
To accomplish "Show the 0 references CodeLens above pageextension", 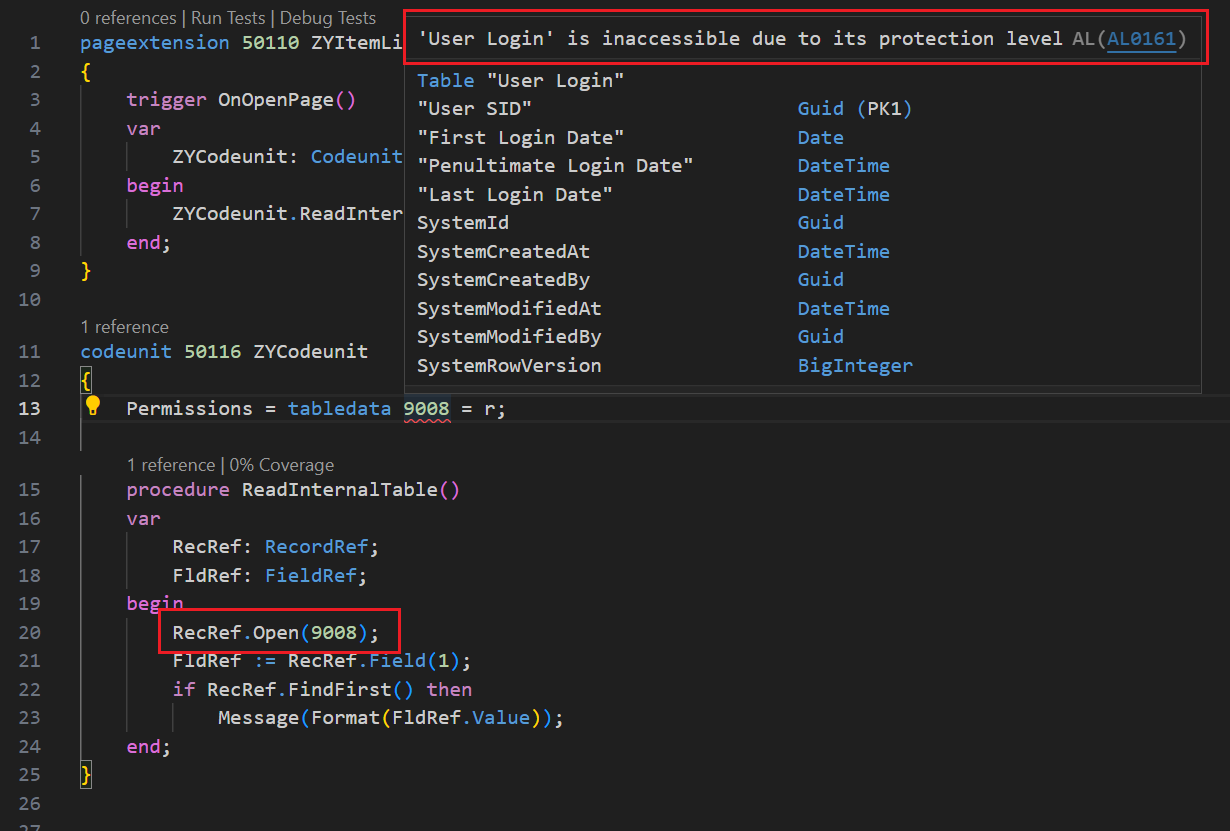I will [x=126, y=18].
